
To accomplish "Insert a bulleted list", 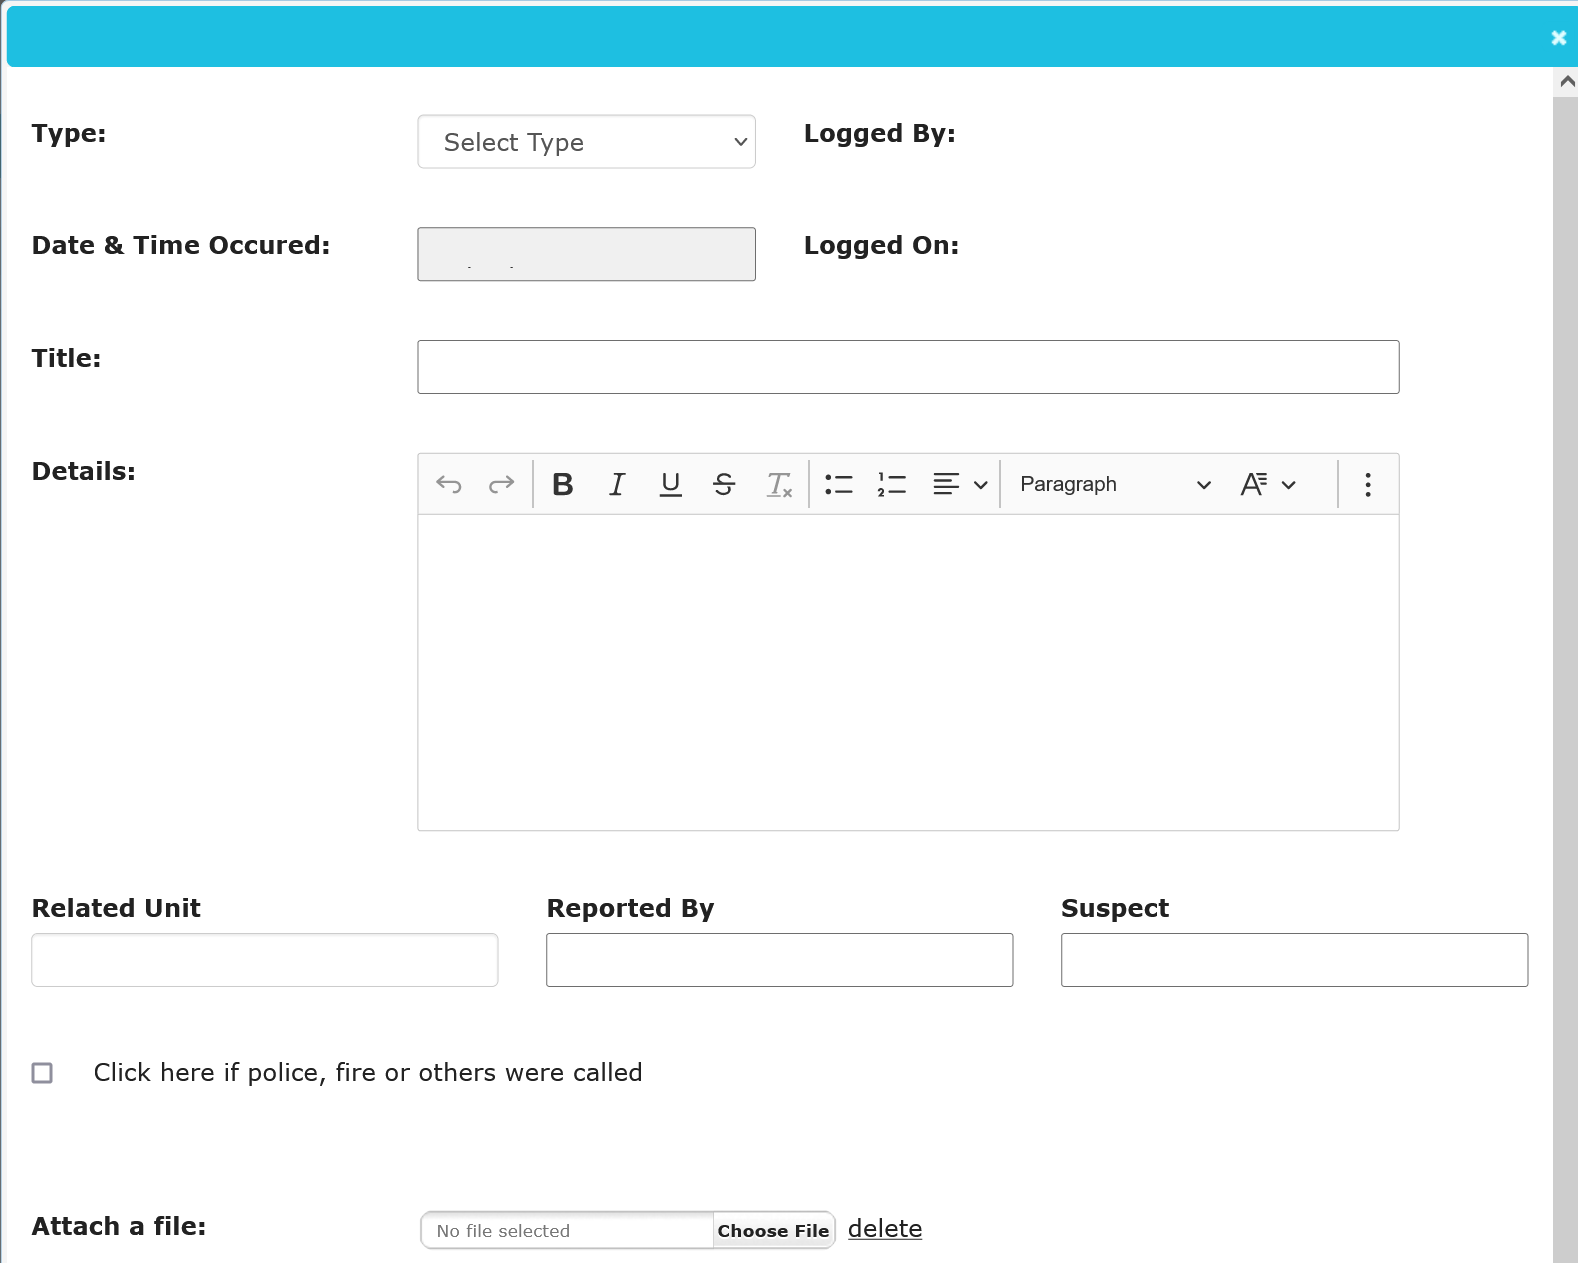I will click(x=838, y=485).
